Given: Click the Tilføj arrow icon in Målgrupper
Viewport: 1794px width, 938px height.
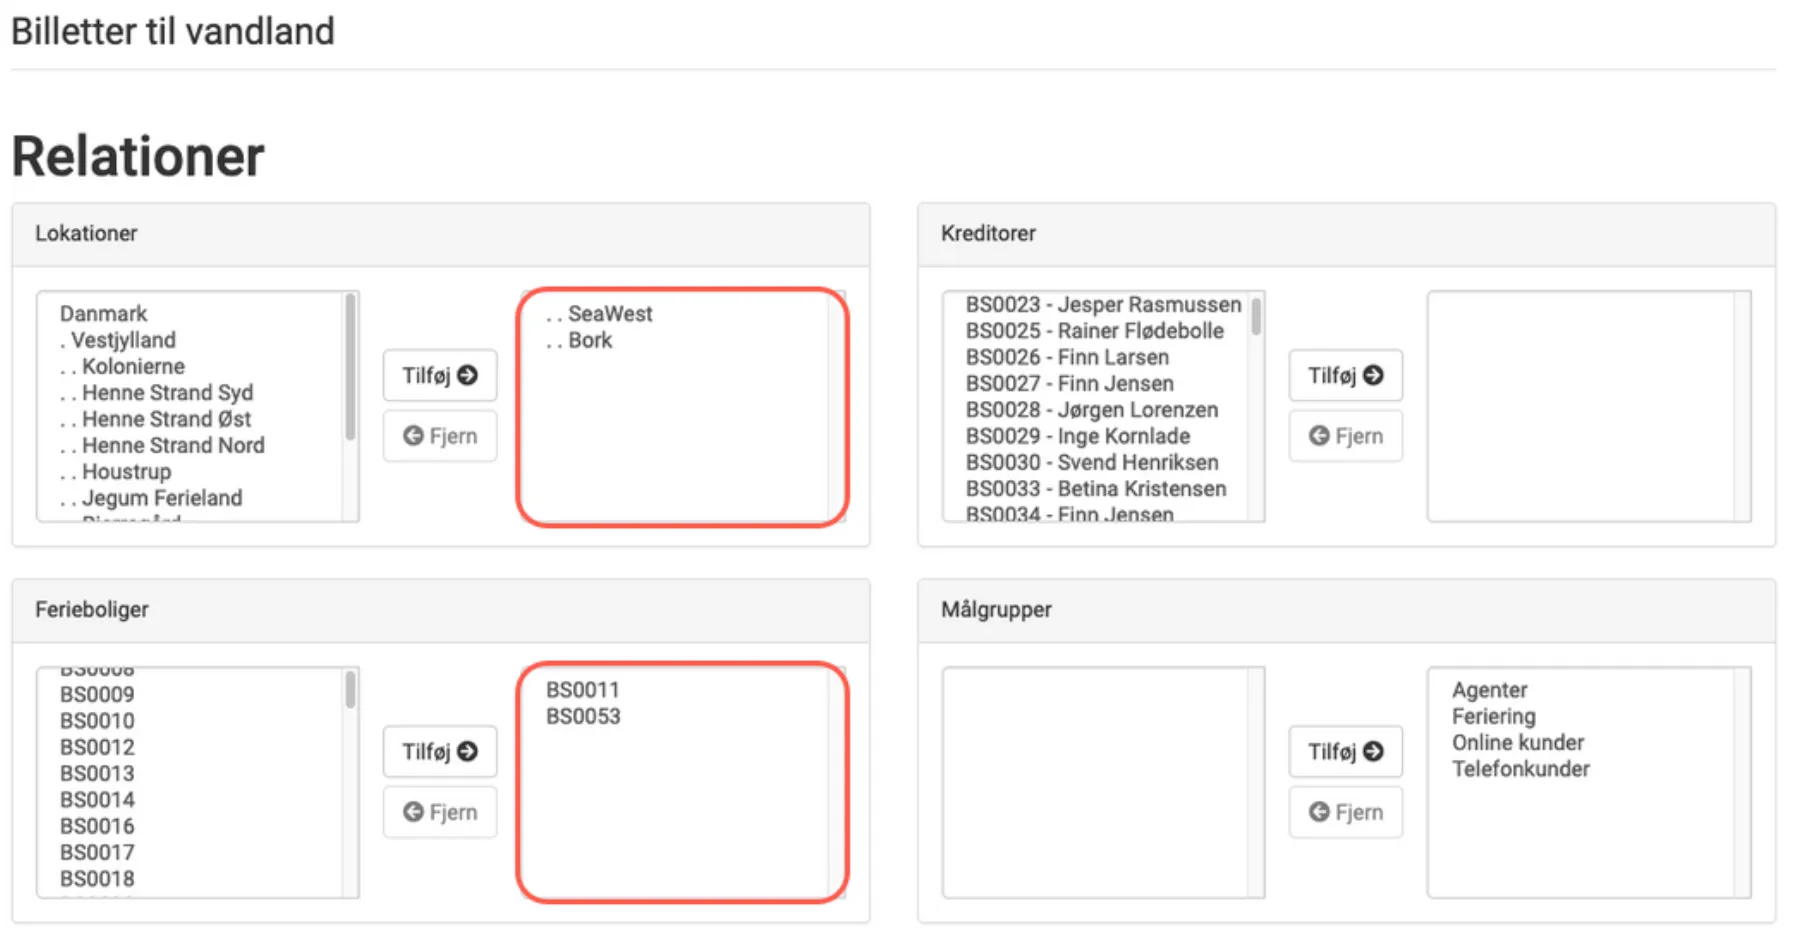Looking at the screenshot, I should [x=1373, y=751].
